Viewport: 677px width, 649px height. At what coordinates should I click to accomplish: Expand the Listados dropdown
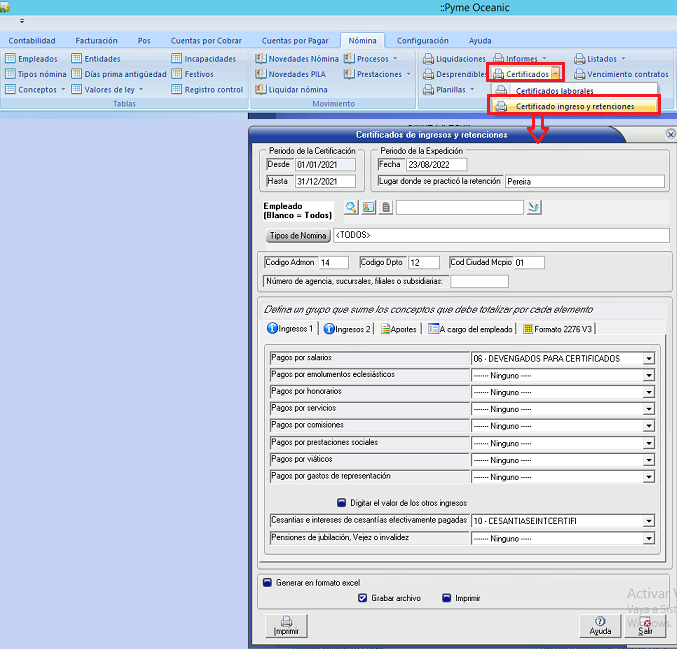click(x=623, y=58)
